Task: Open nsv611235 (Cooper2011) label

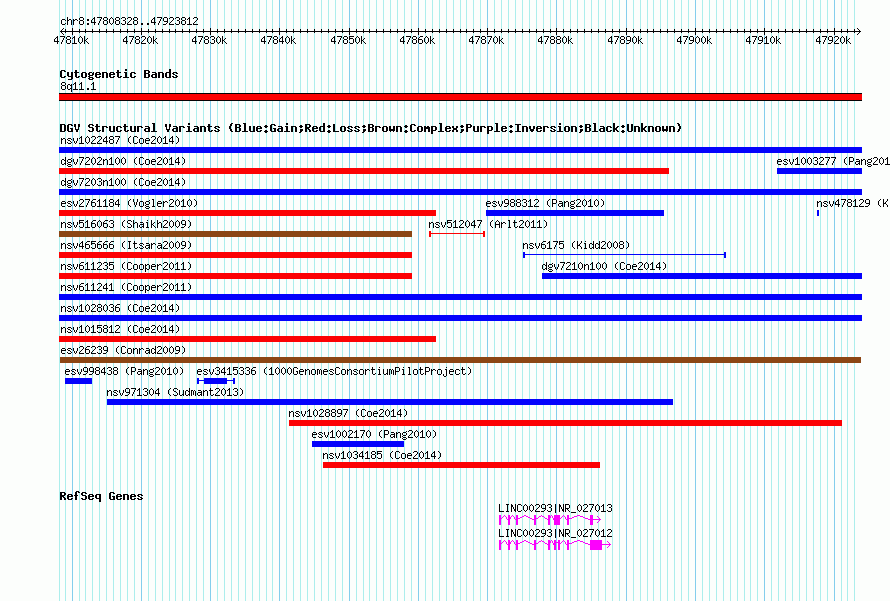Action: pyautogui.click(x=126, y=266)
